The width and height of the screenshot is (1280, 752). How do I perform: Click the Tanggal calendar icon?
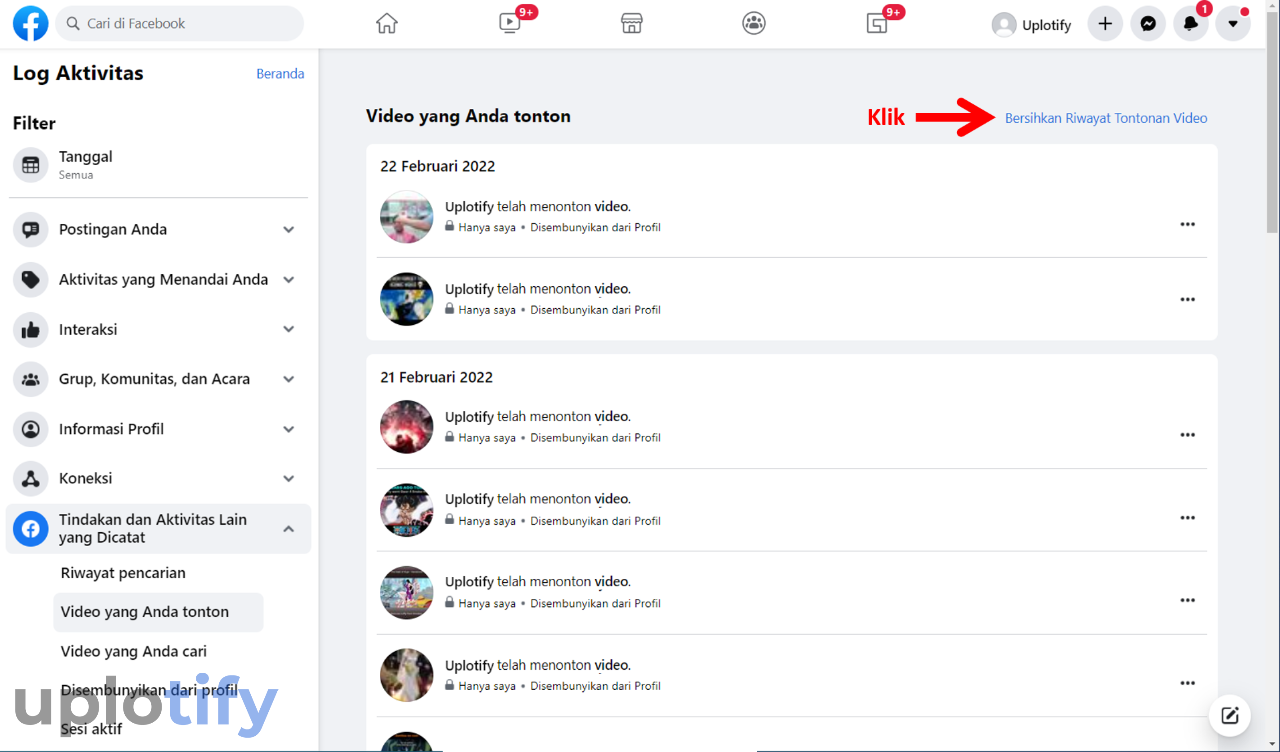click(x=31, y=165)
